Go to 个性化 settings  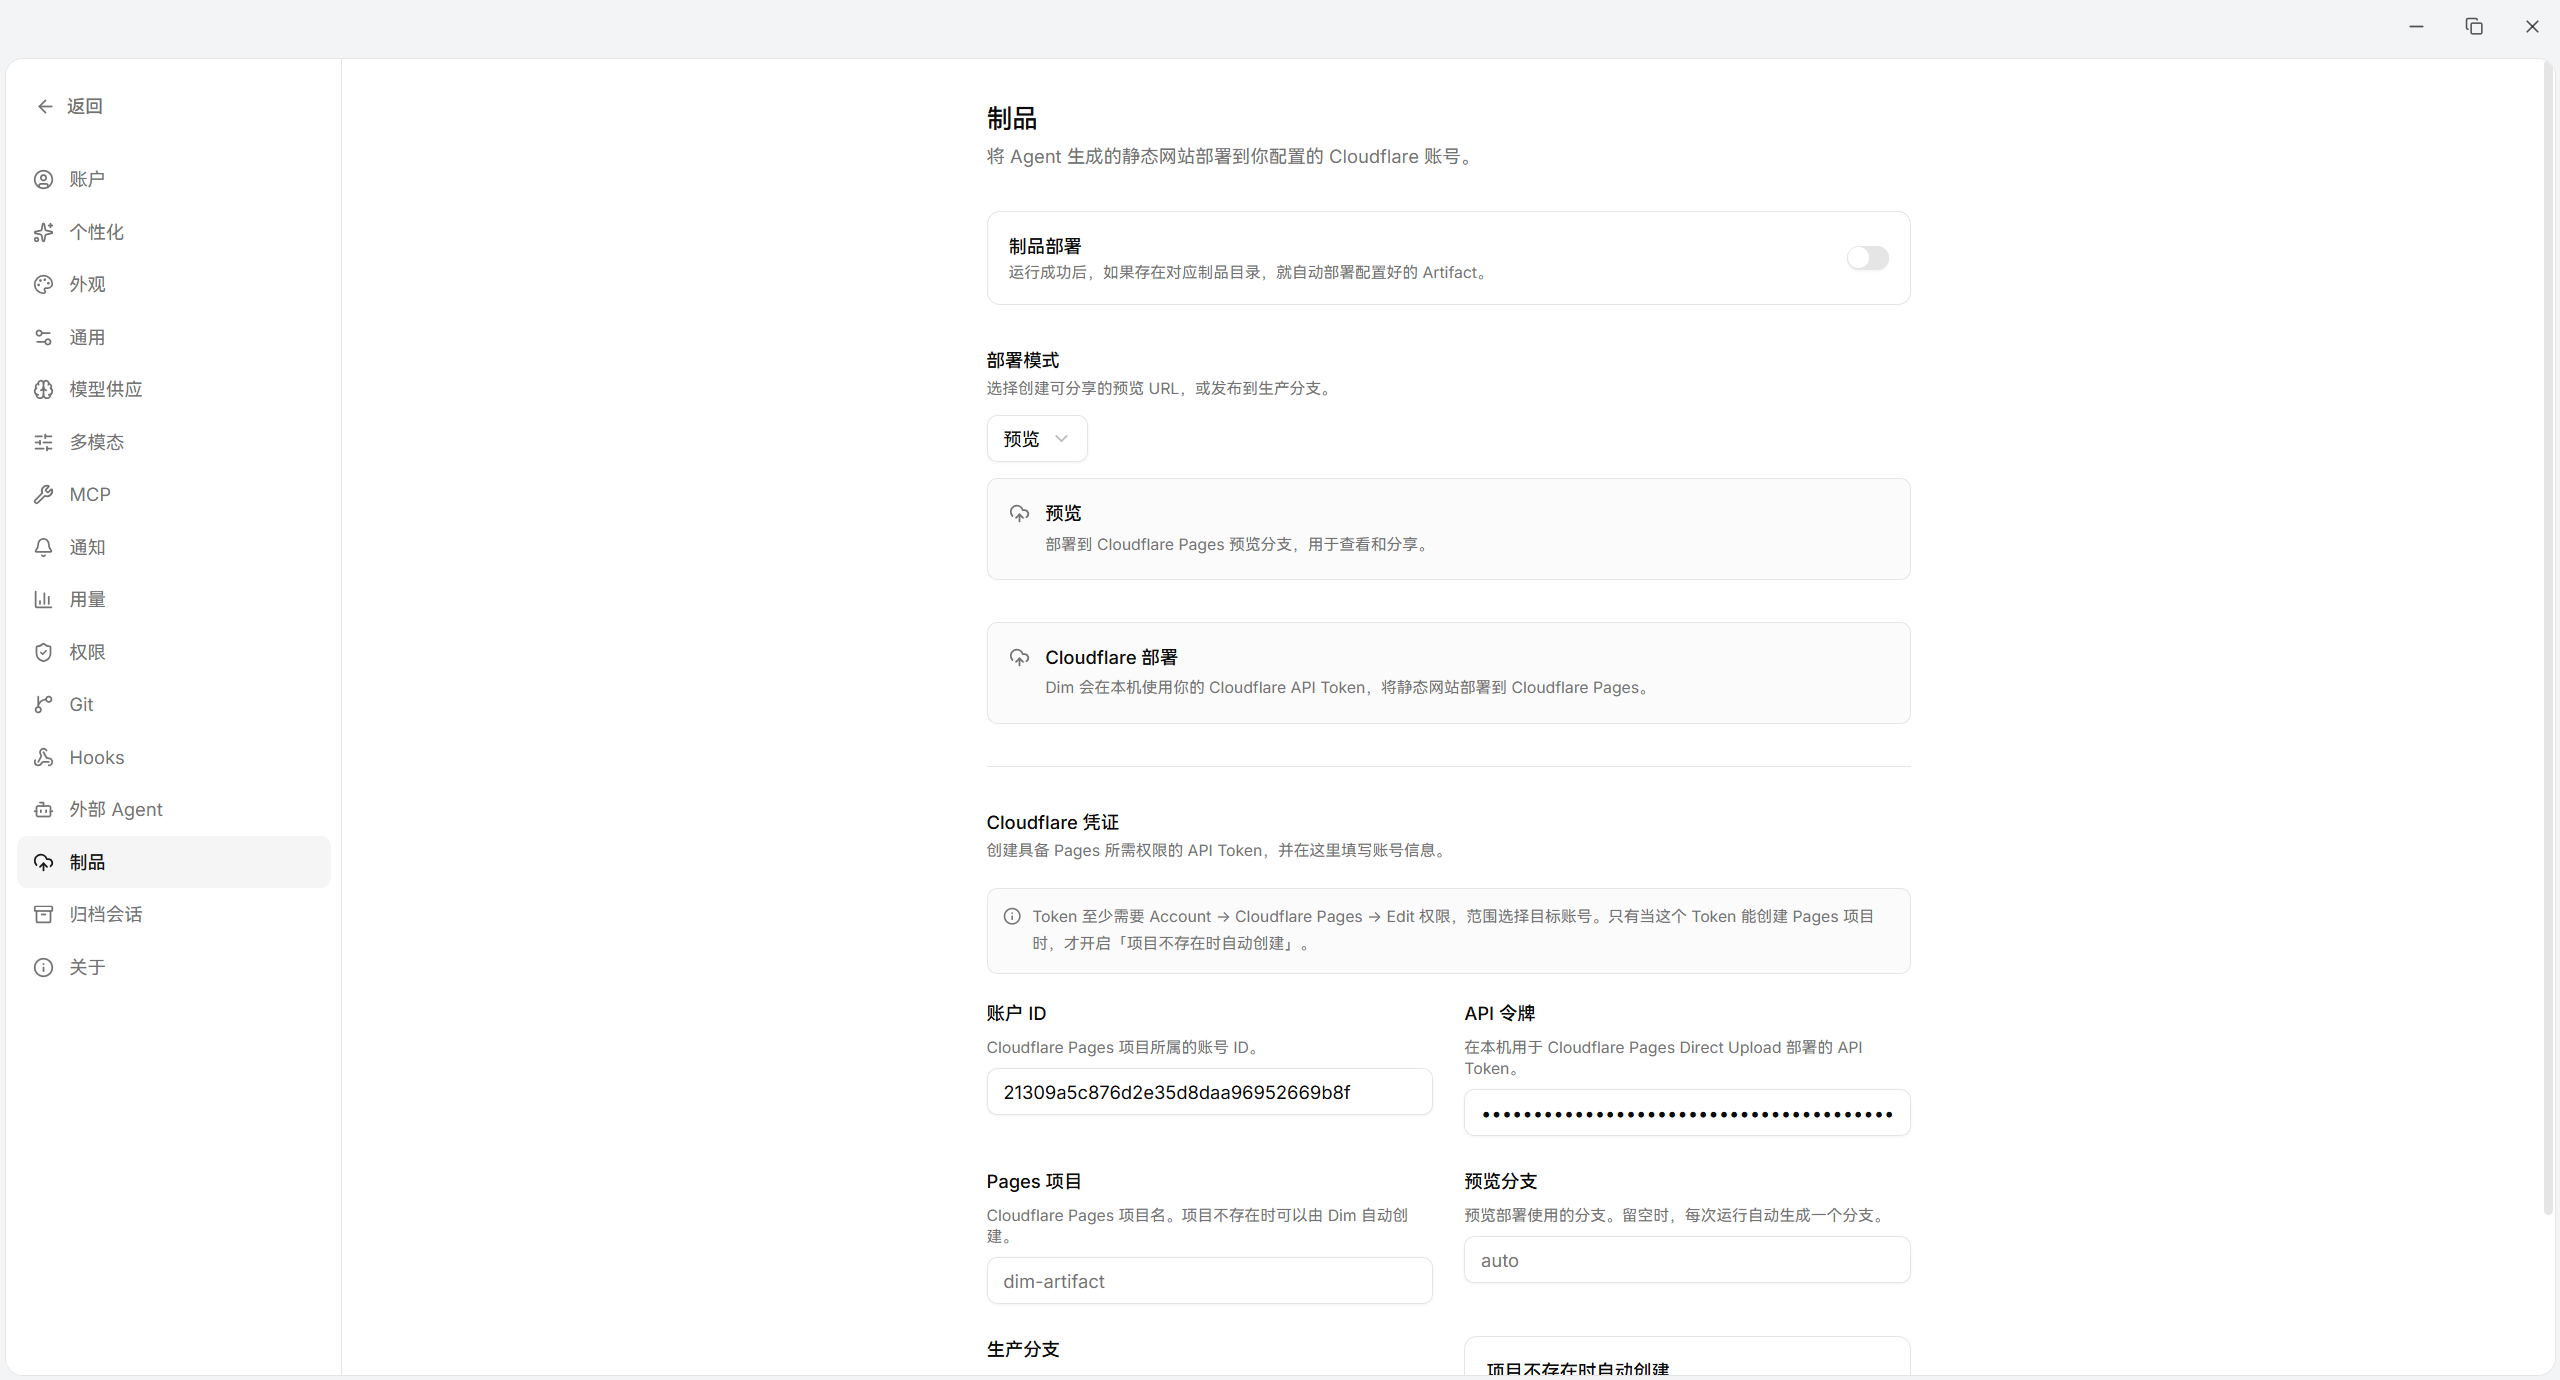pos(174,232)
